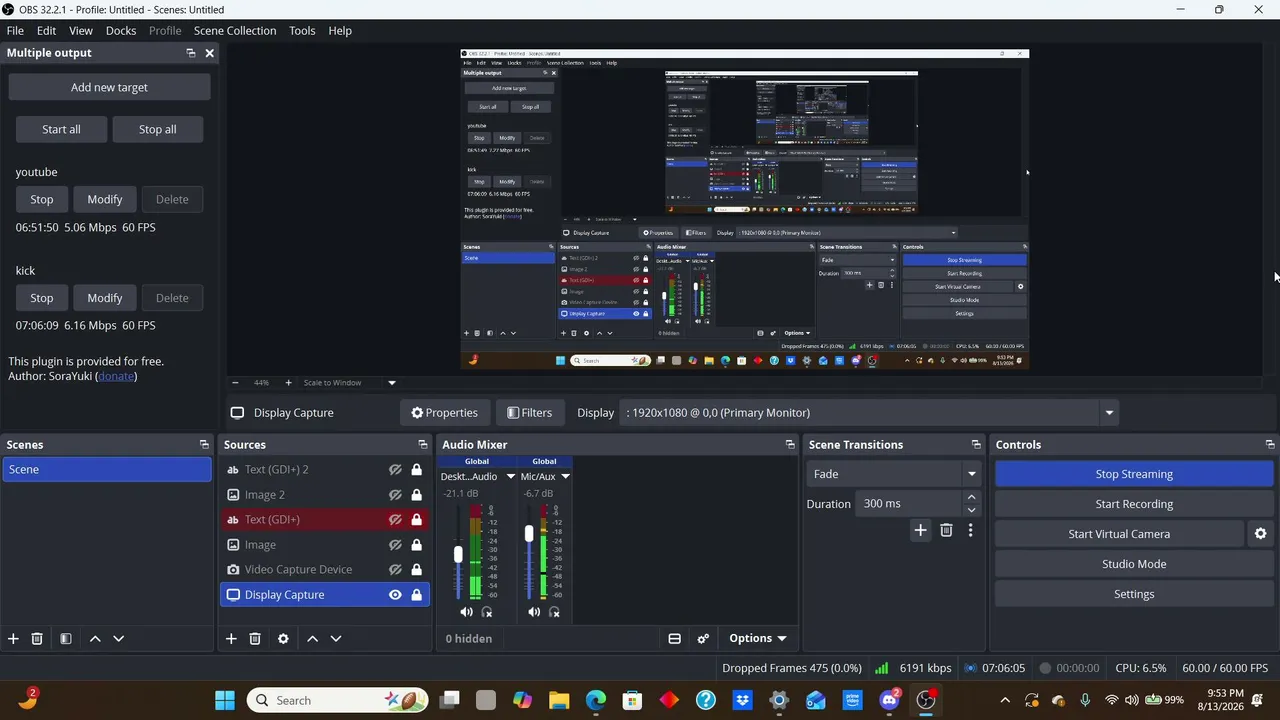Adjust the Mic/Aux volume slider
Screen dimensions: 1280x720
529,534
